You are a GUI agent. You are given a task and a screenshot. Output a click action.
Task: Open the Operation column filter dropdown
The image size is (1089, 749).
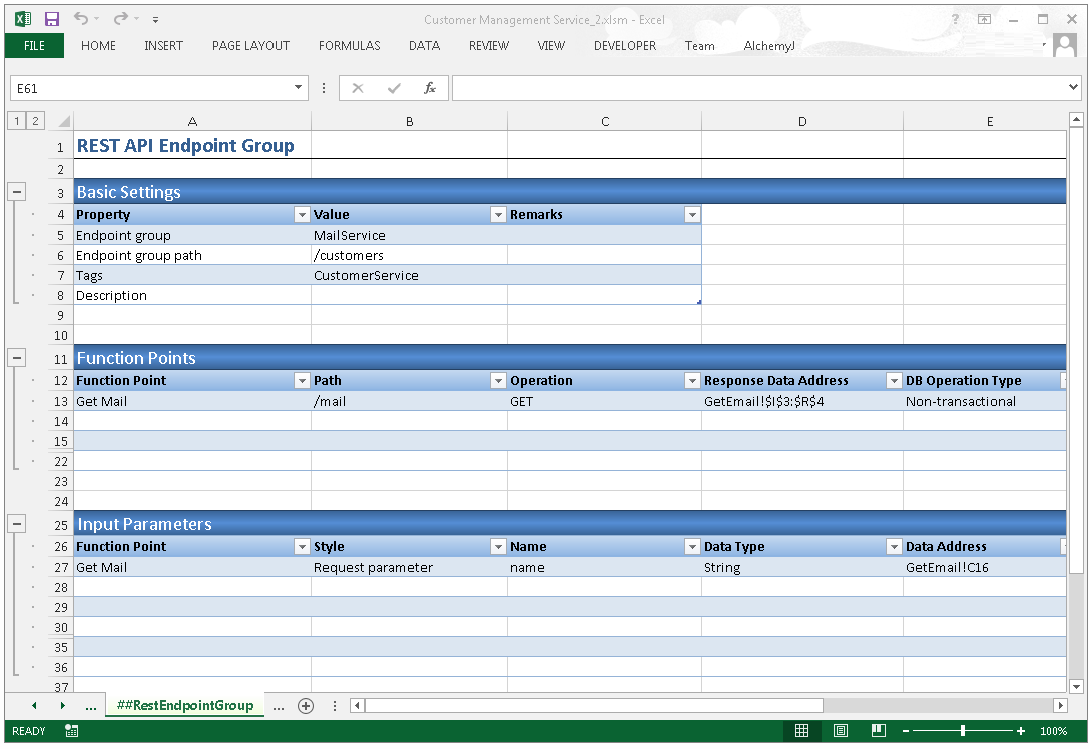pyautogui.click(x=692, y=381)
